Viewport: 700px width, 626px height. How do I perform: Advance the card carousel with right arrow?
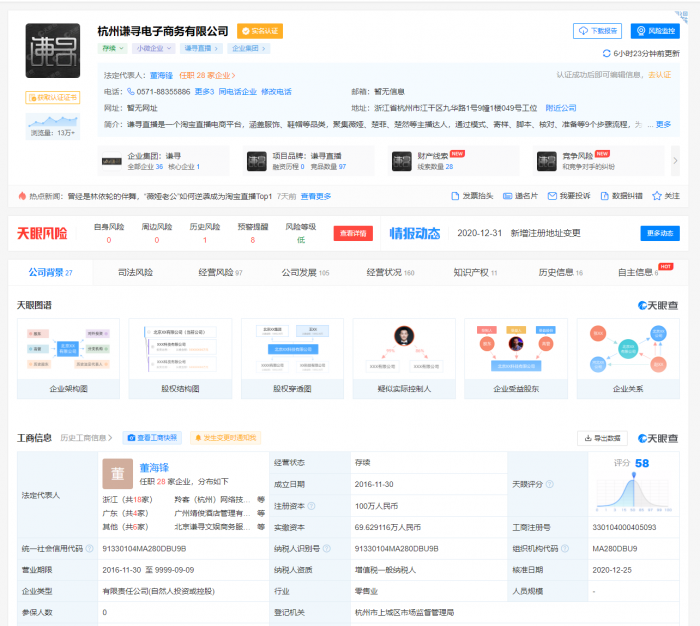(675, 160)
